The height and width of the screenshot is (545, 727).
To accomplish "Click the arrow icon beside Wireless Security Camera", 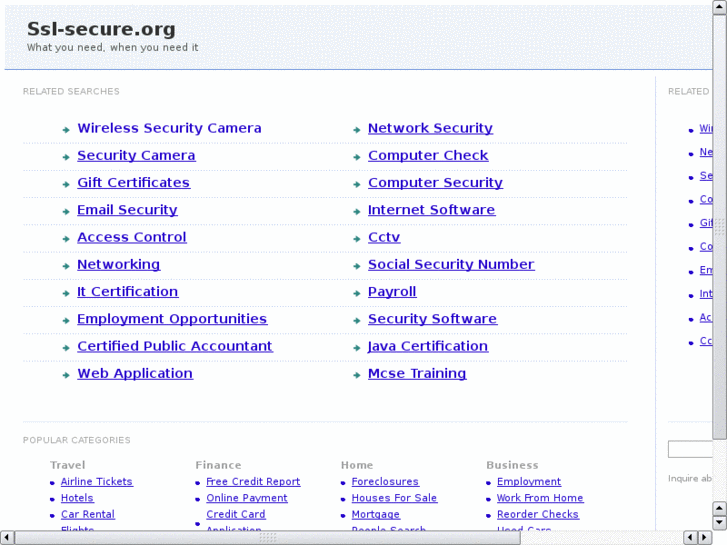I will tap(66, 130).
